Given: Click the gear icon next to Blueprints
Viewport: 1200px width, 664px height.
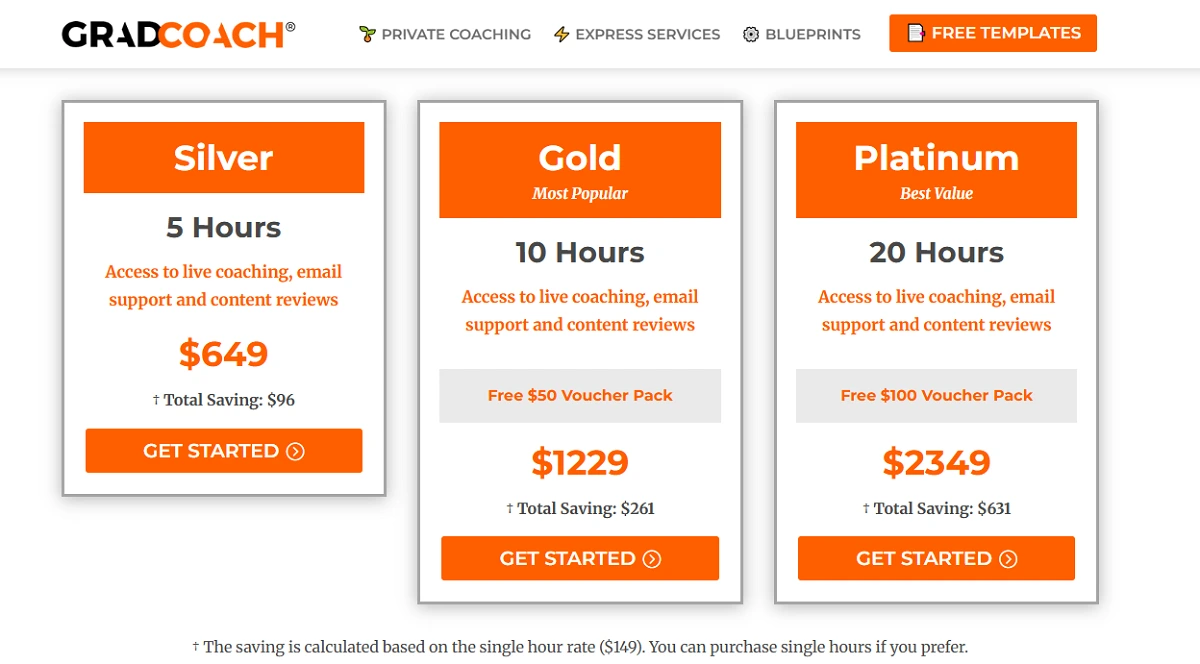Looking at the screenshot, I should 751,34.
